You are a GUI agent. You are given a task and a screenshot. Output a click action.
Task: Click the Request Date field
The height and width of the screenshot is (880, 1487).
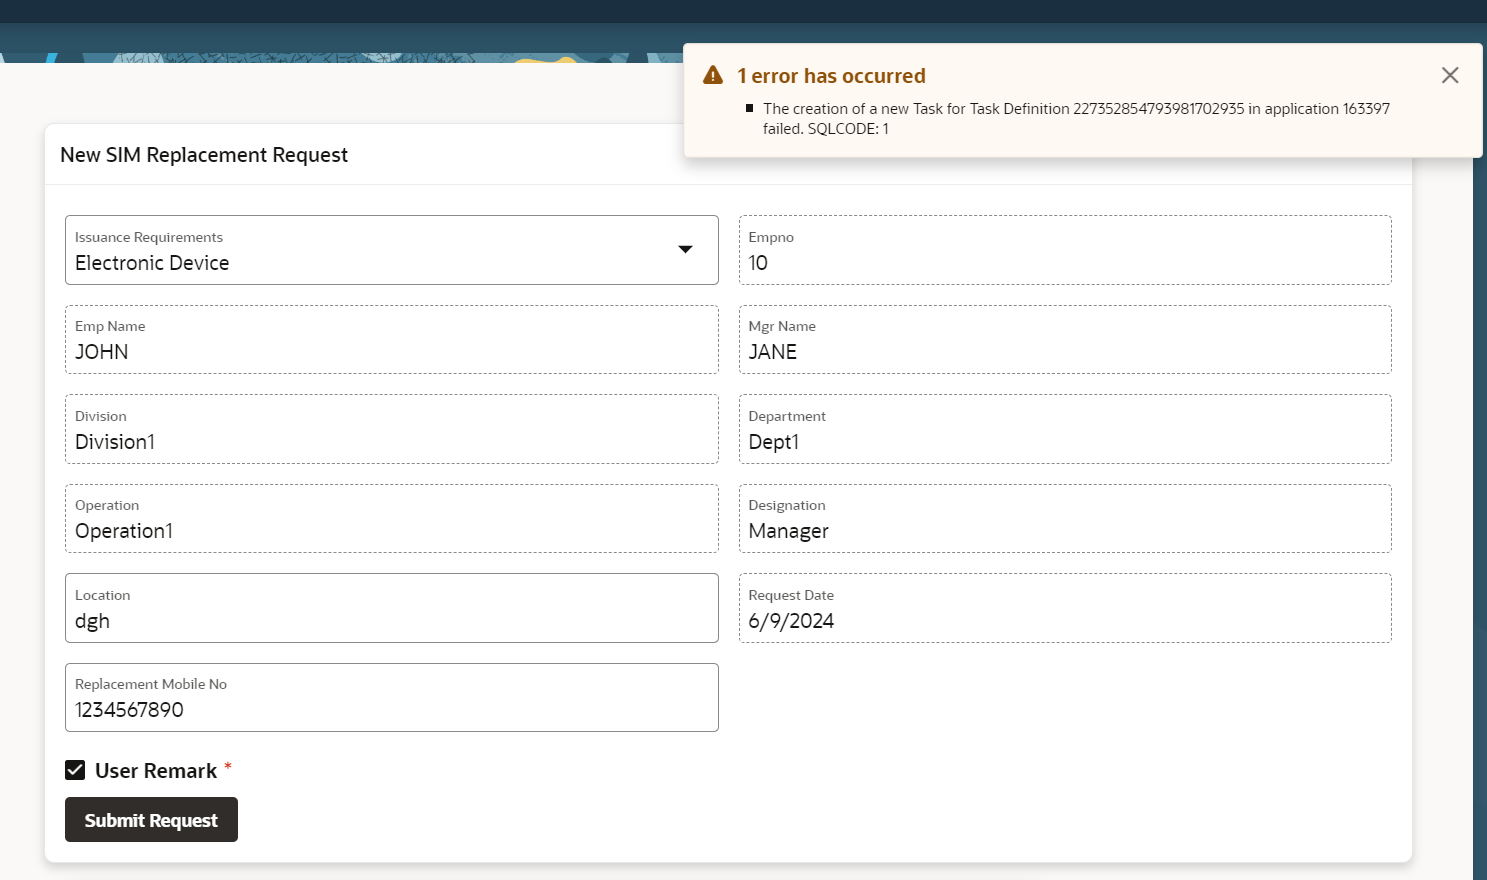tap(1064, 620)
